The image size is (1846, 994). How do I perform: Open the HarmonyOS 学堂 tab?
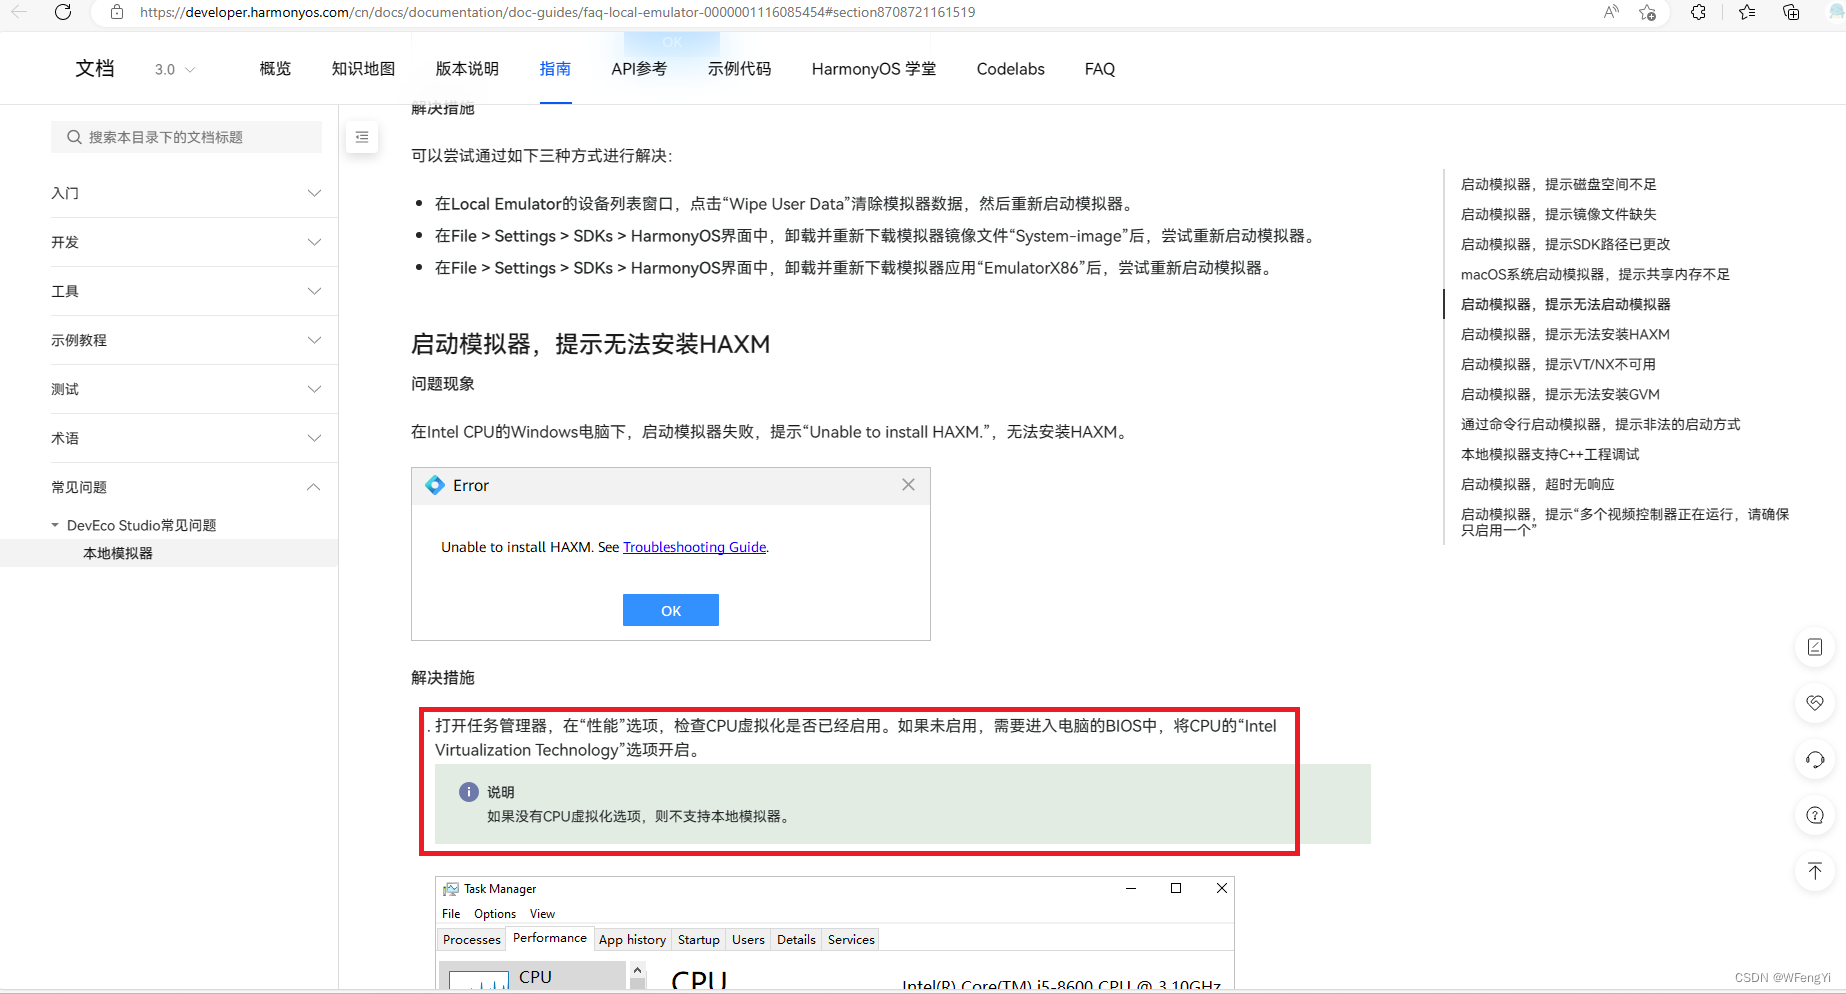874,69
